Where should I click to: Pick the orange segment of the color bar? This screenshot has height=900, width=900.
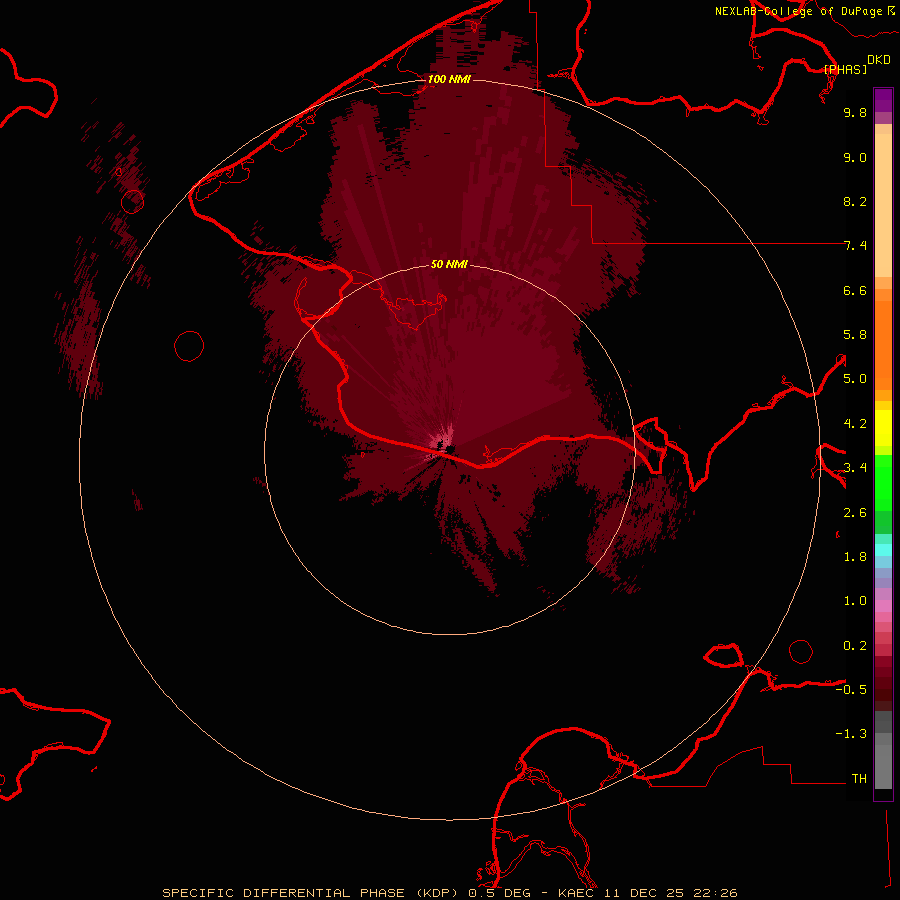click(x=883, y=345)
